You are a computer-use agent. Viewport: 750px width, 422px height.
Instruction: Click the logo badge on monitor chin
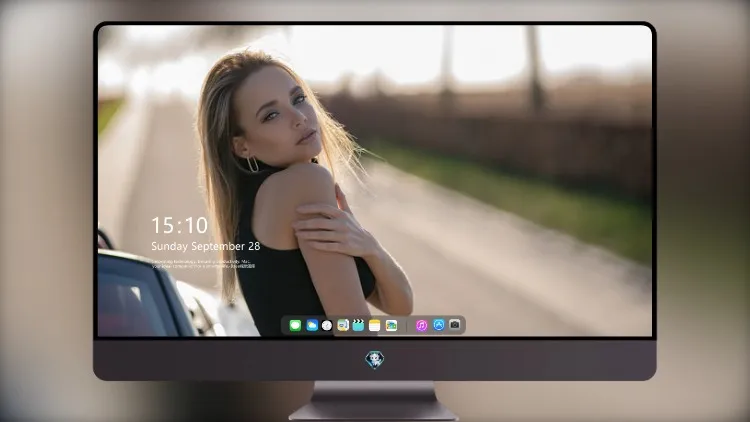point(375,360)
